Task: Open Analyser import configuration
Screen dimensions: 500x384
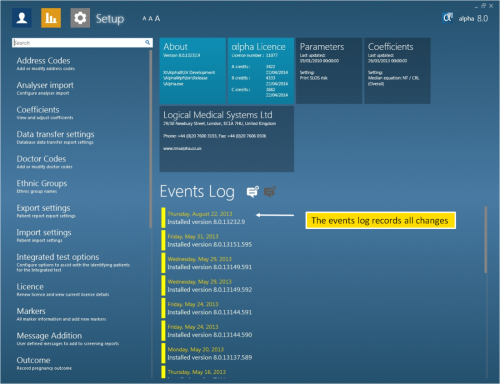Action: tap(45, 88)
